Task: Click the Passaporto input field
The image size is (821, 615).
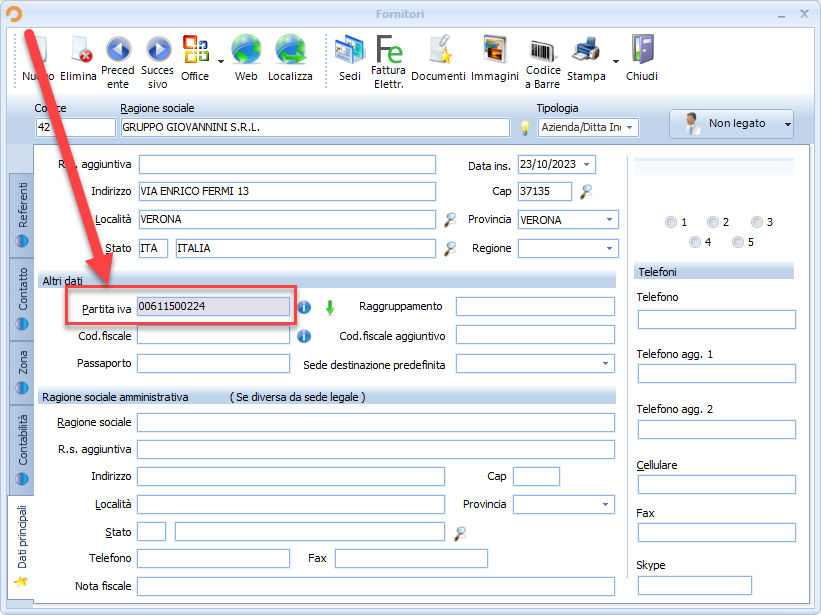Action: tap(214, 364)
